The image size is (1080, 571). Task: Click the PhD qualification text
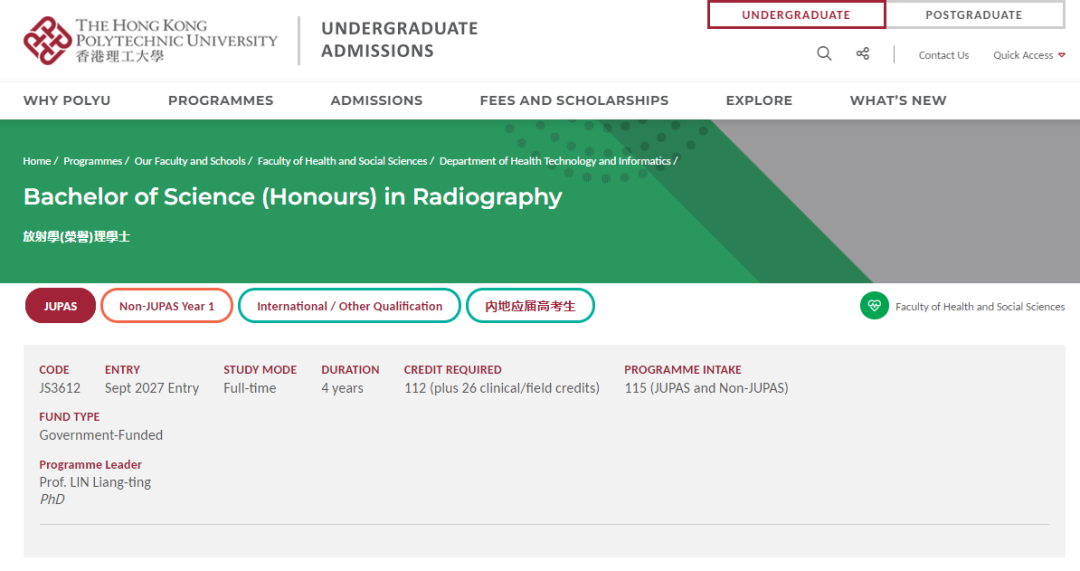[52, 499]
